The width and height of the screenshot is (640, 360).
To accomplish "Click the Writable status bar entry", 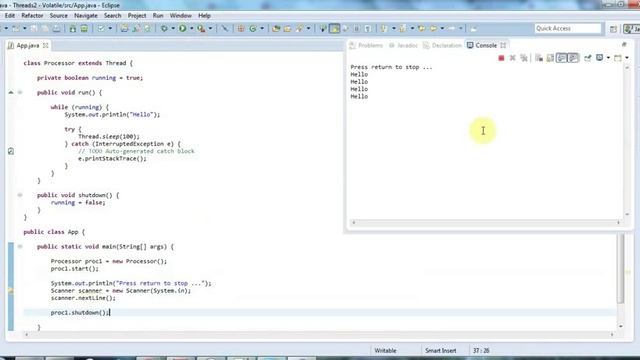I will 385,351.
